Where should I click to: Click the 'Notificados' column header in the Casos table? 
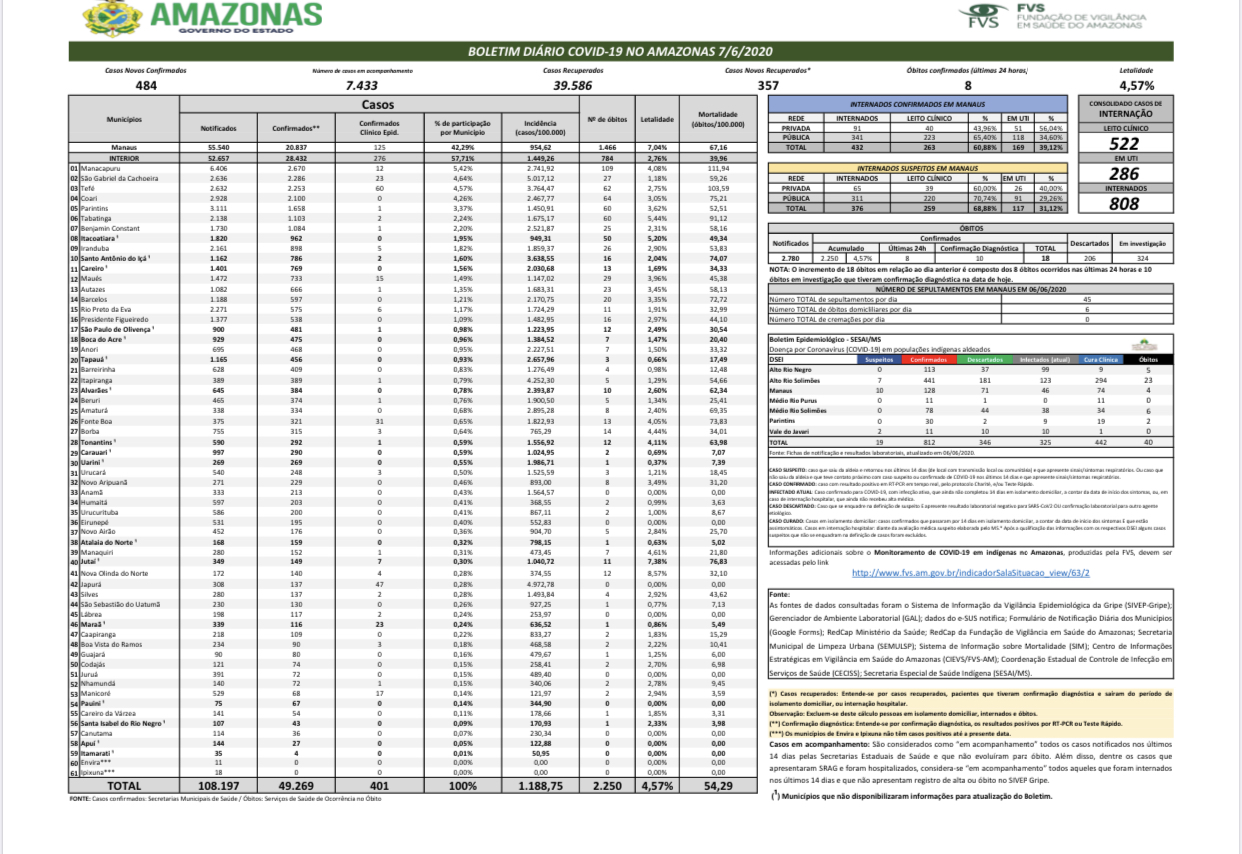pos(217,128)
